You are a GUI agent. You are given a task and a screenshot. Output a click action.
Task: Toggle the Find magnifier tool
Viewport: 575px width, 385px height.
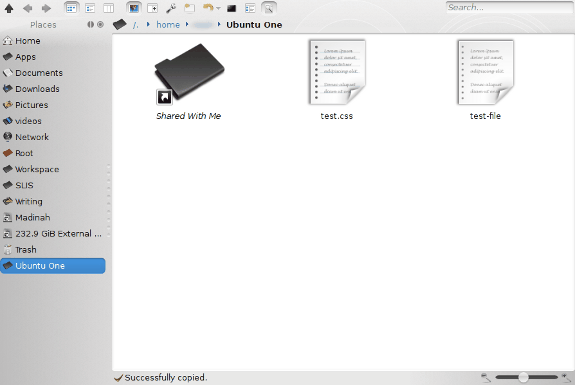coord(269,8)
